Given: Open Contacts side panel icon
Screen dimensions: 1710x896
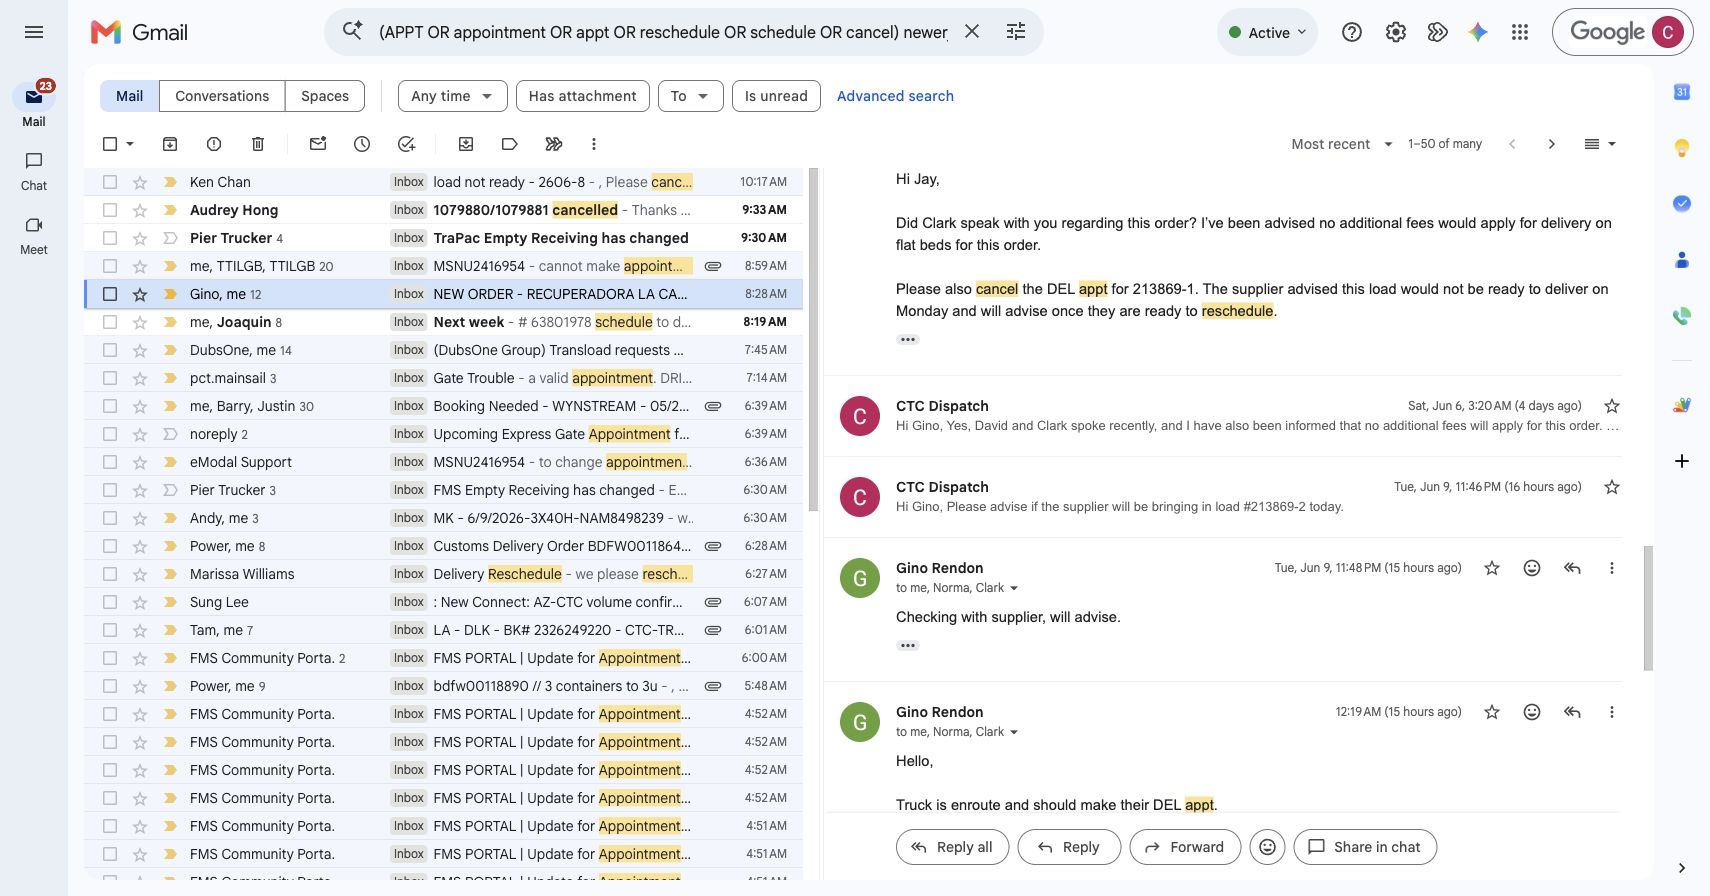Looking at the screenshot, I should coord(1682,260).
